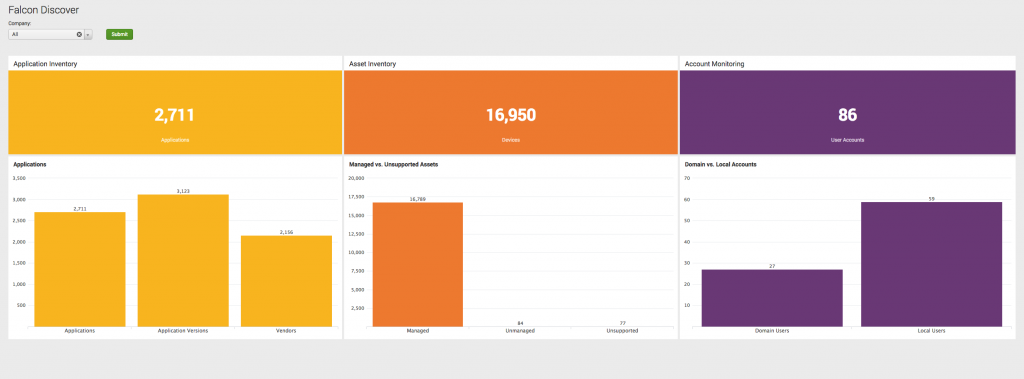This screenshot has width=1024, height=379.
Task: Click the Unmanaged value 84 in chart
Action: (520, 323)
